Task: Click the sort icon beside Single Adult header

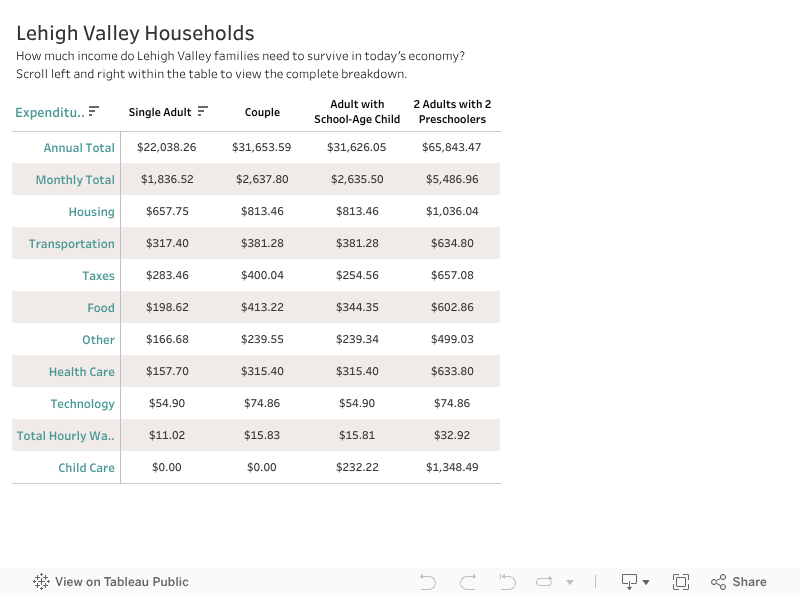Action: point(203,111)
